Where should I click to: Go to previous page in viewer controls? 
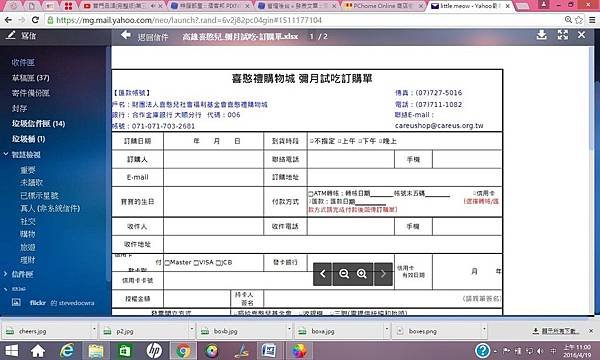pos(323,274)
